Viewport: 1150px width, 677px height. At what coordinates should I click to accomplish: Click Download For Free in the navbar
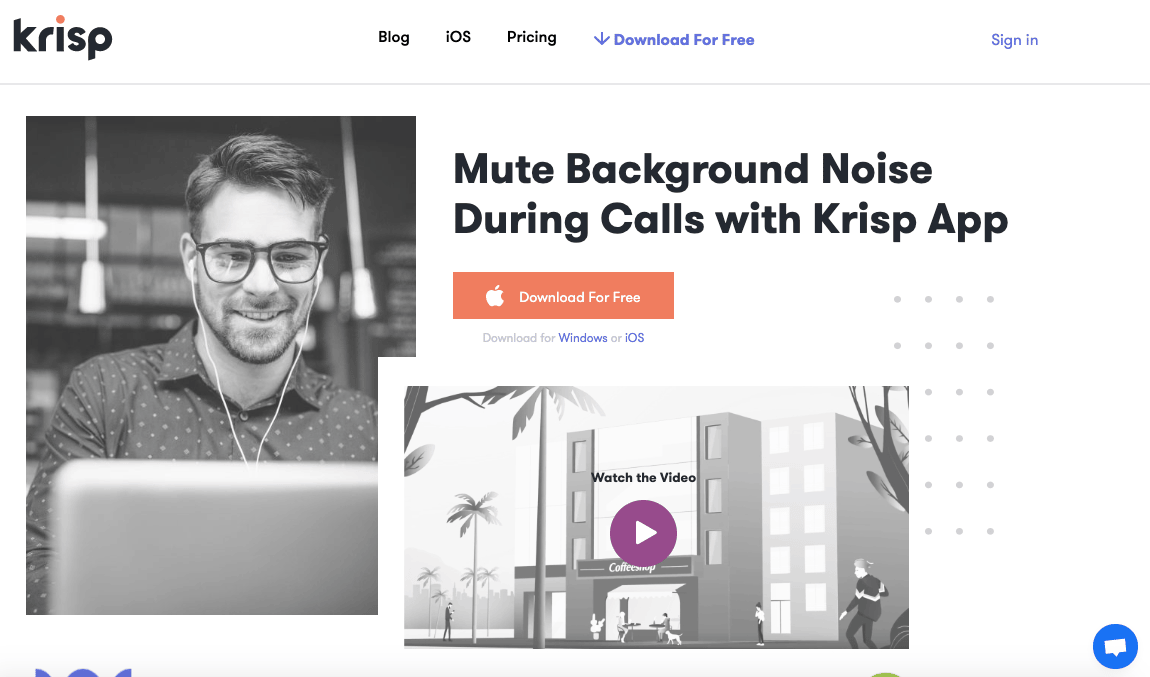point(674,40)
